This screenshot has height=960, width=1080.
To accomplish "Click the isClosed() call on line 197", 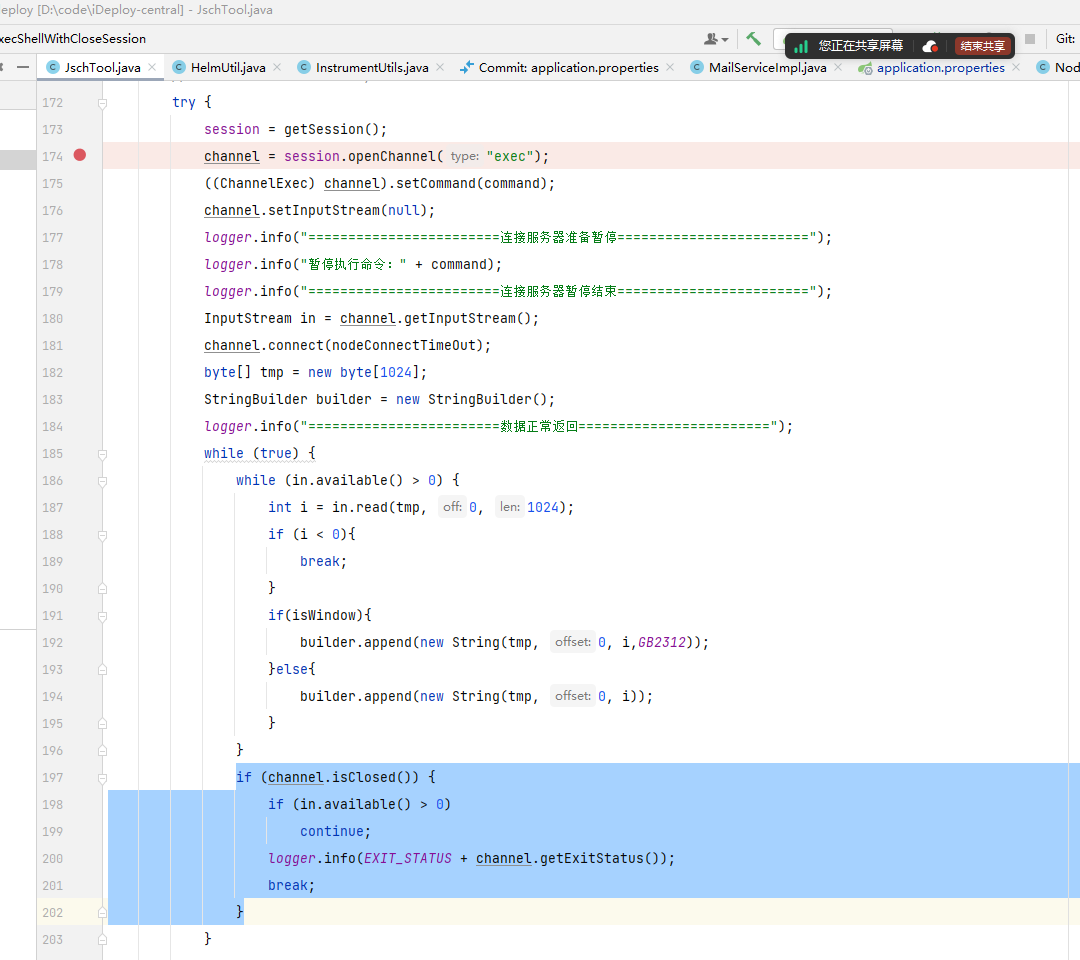I will (371, 778).
